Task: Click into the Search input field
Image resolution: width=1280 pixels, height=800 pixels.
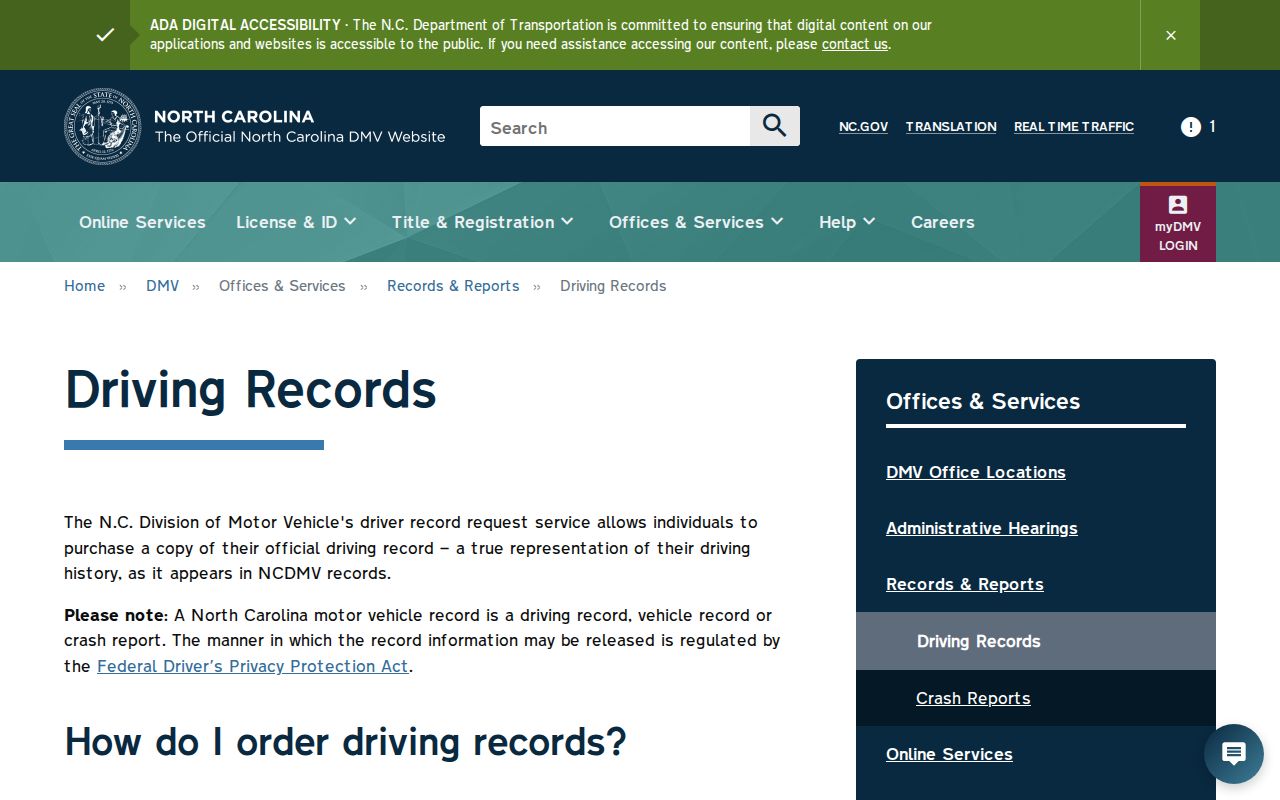Action: [x=615, y=126]
